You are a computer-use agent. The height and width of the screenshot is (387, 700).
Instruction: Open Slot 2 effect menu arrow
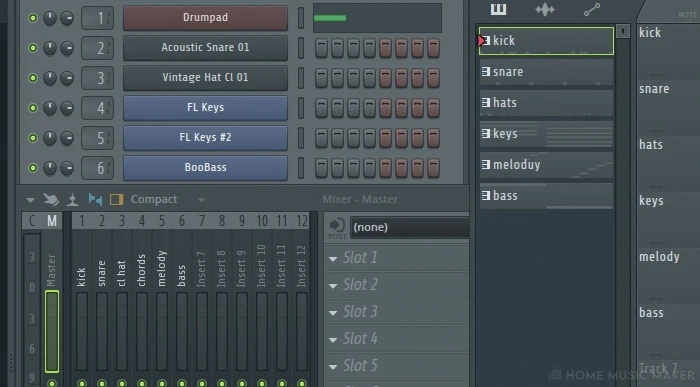[x=333, y=286]
